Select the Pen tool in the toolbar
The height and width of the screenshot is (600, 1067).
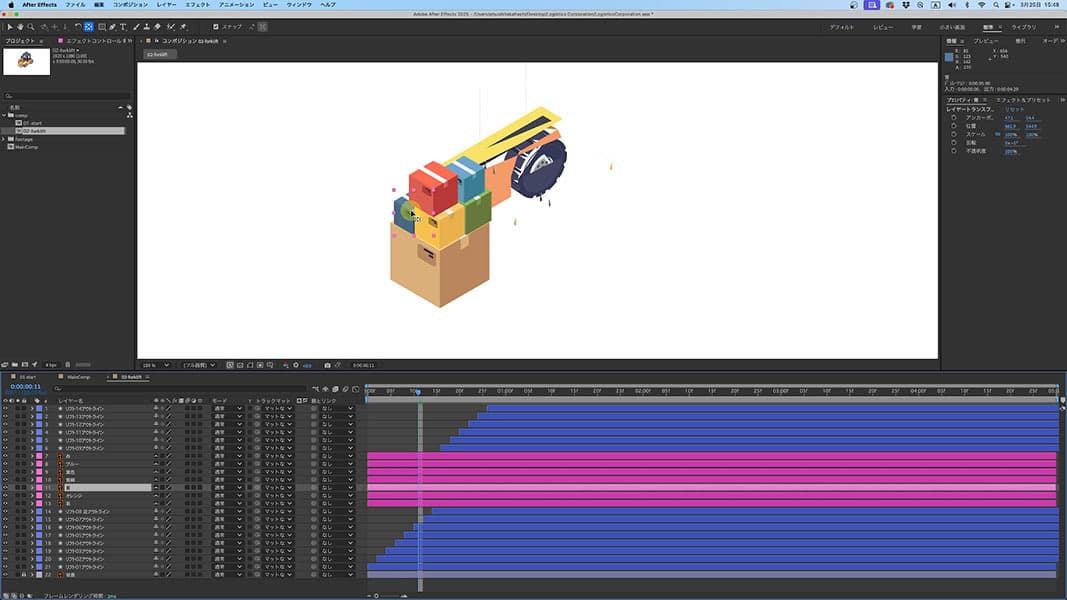click(112, 27)
